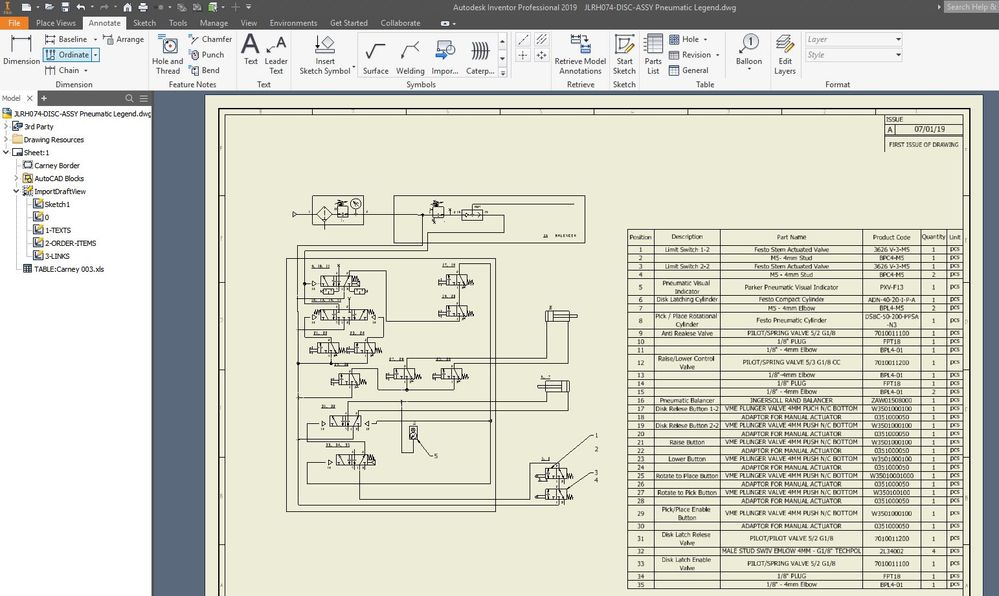Click Save icon in quick access
Image resolution: width=999 pixels, height=596 pixels.
(65, 7)
